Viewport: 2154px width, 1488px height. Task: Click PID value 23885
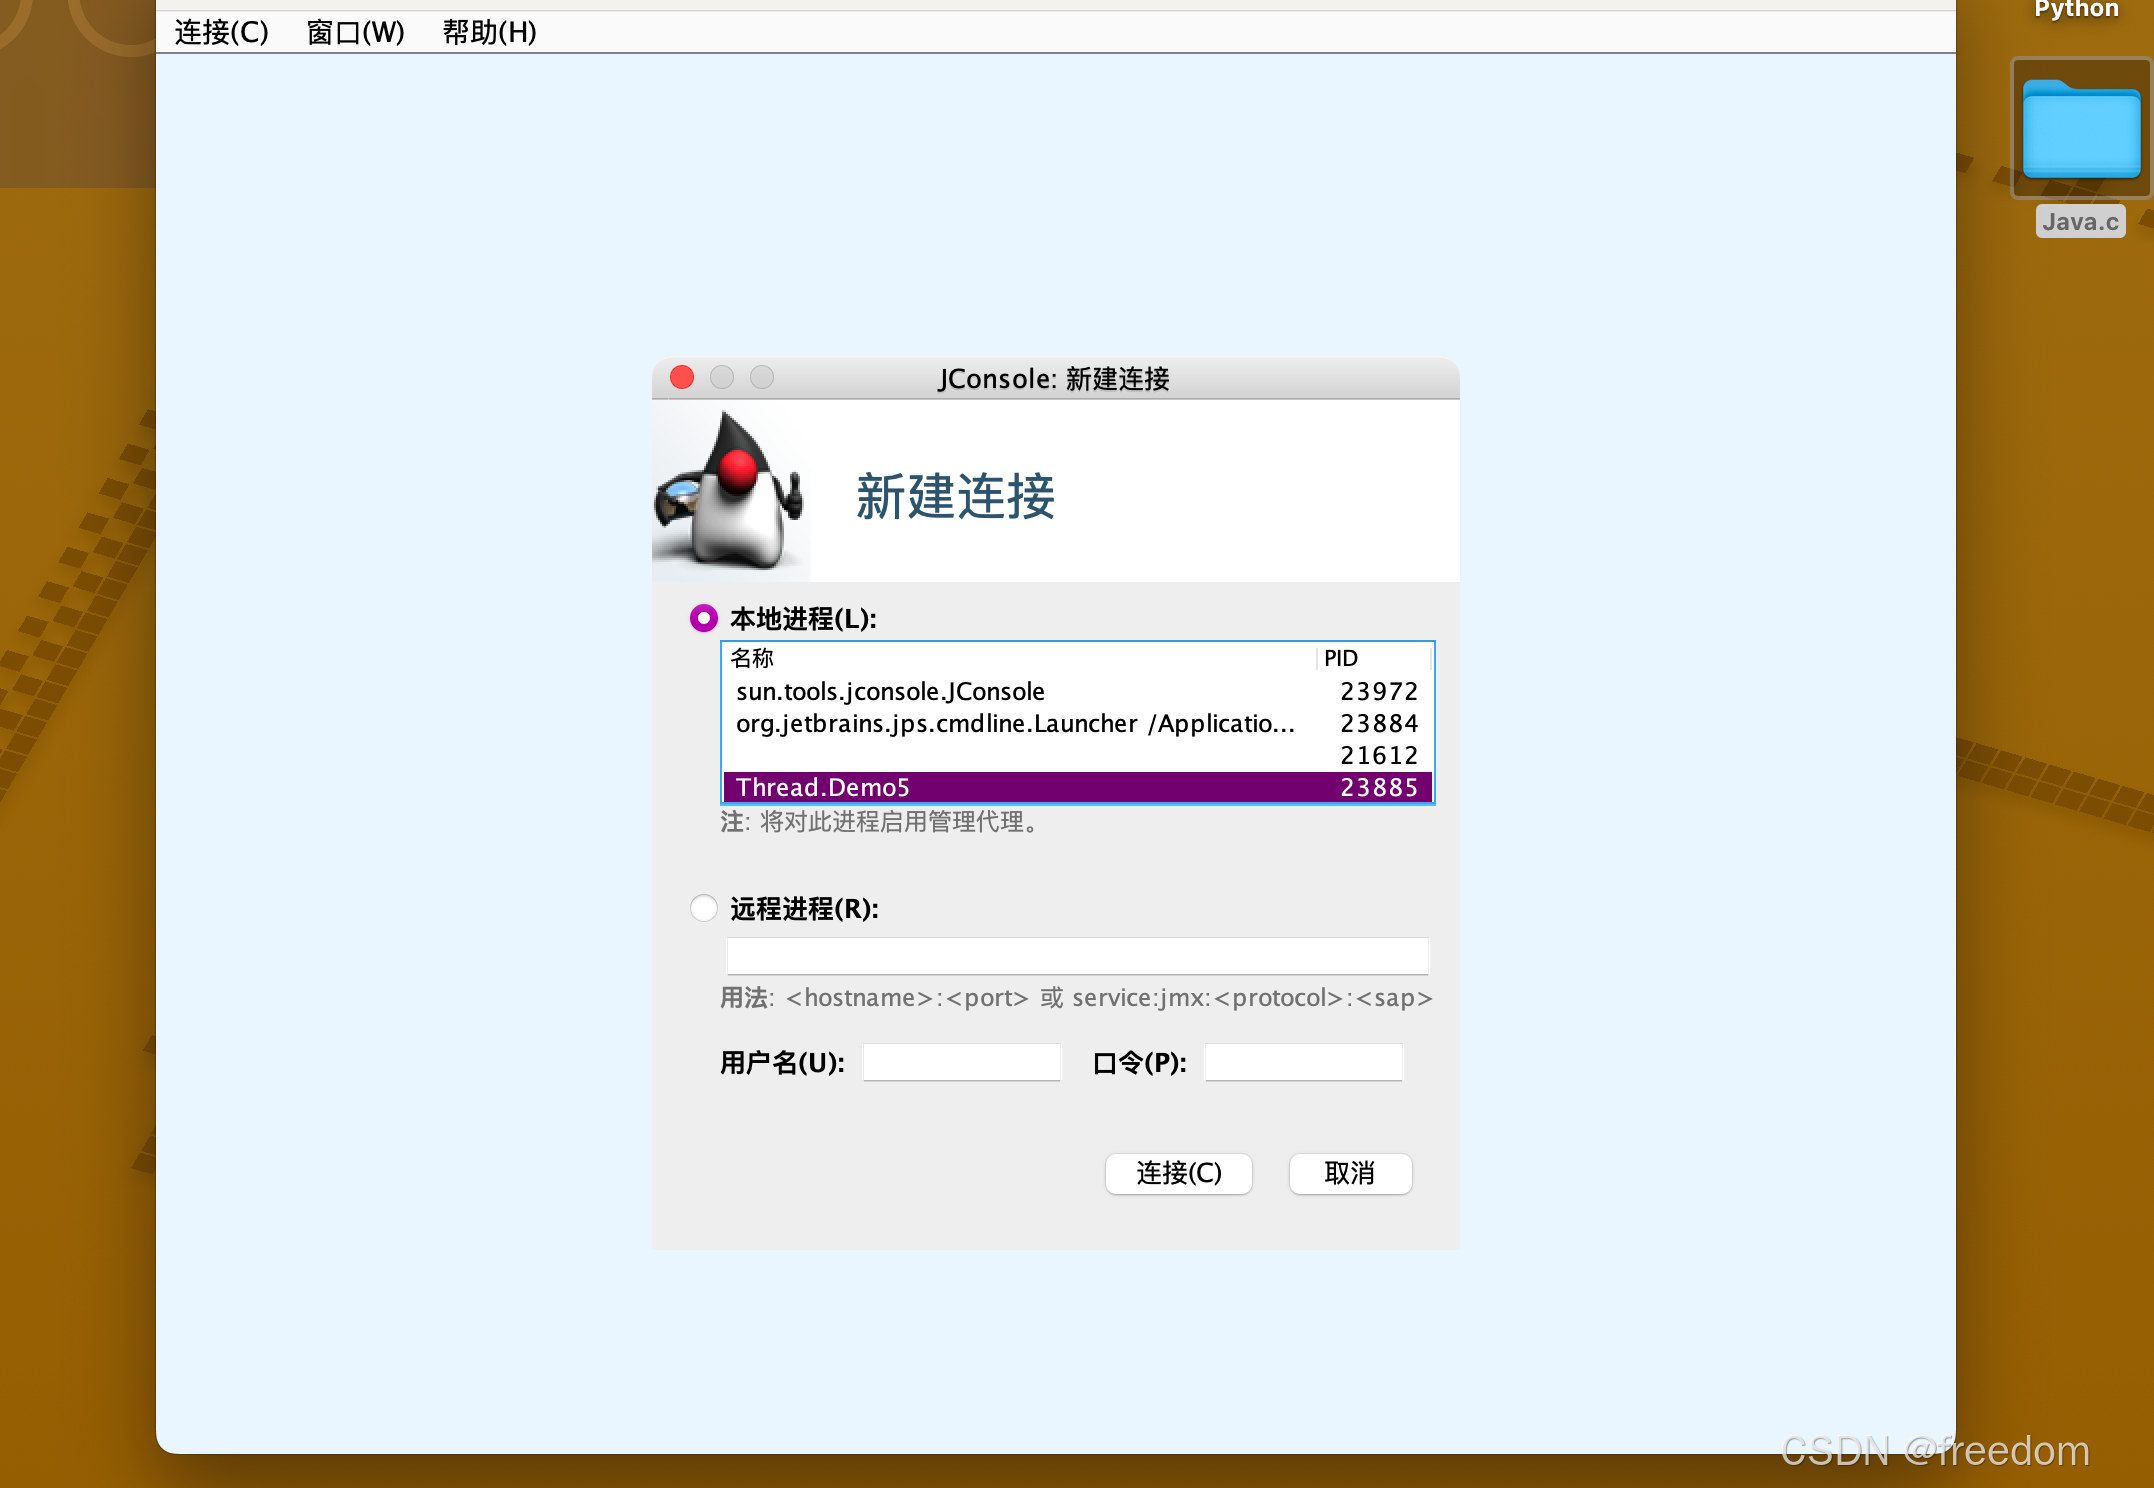pyautogui.click(x=1379, y=787)
